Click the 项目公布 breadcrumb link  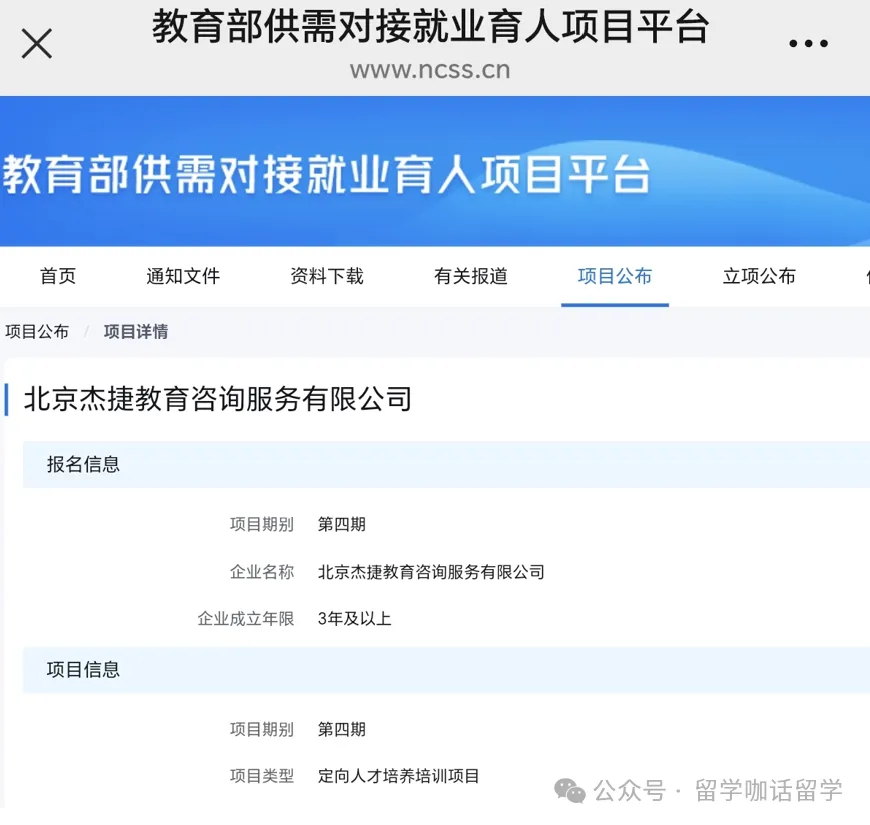[37, 332]
